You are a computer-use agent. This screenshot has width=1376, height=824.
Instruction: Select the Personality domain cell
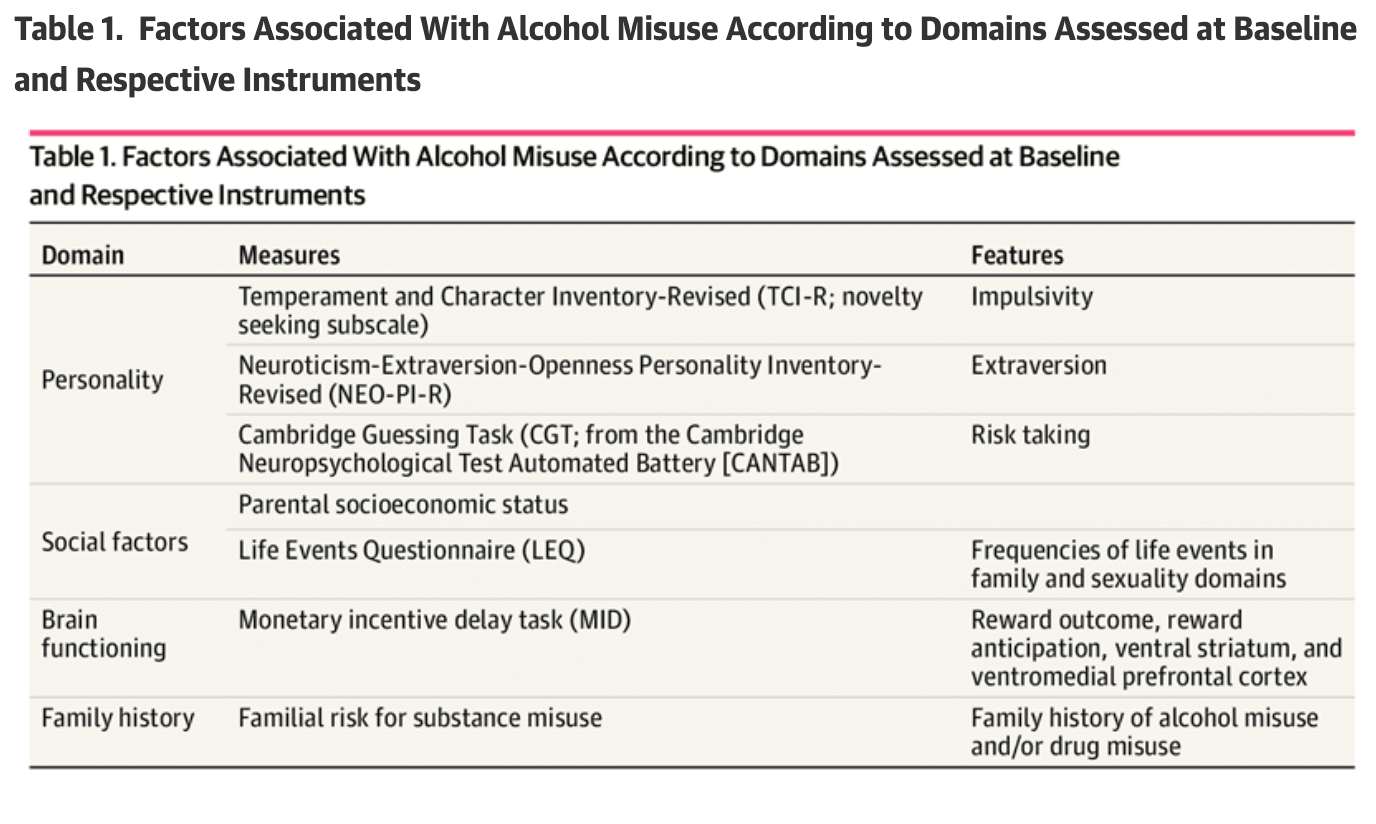point(102,380)
